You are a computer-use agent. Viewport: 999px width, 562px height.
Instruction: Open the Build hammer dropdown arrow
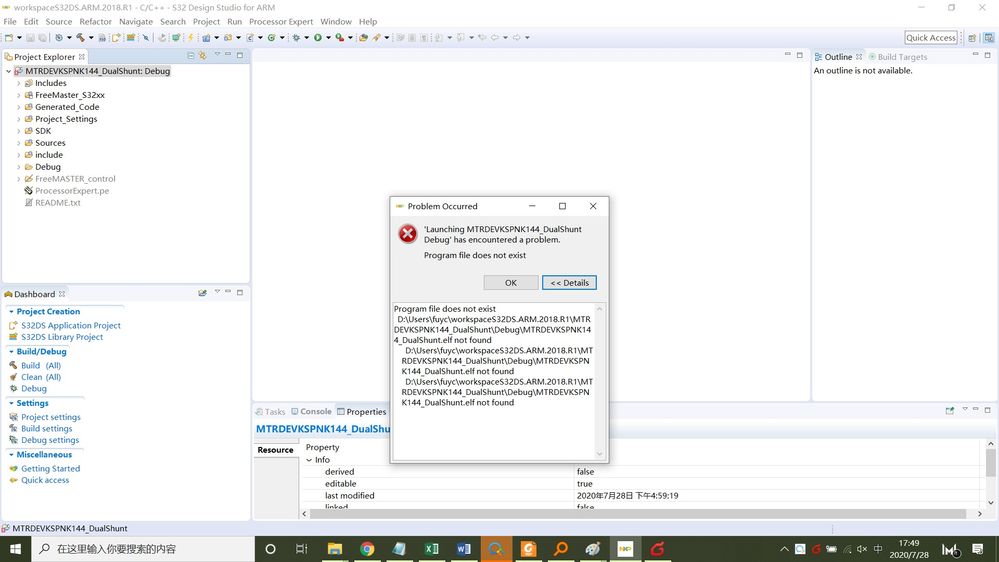pos(91,38)
